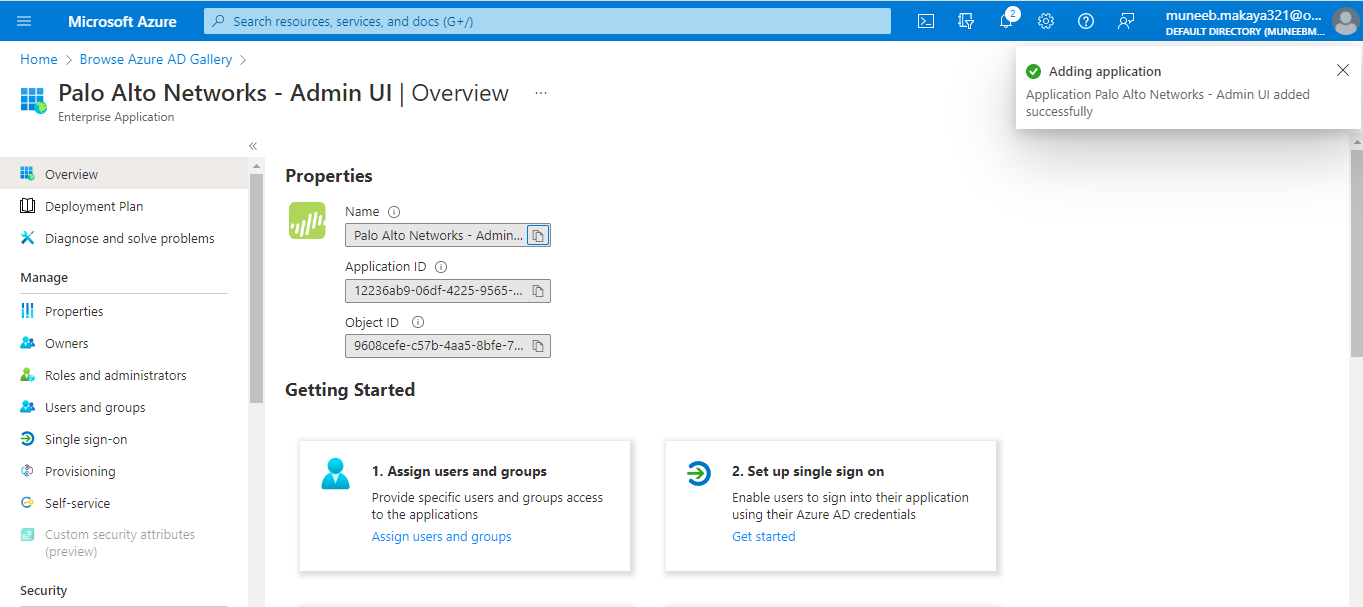Click the Assign users and groups link
1363x607 pixels.
(441, 536)
